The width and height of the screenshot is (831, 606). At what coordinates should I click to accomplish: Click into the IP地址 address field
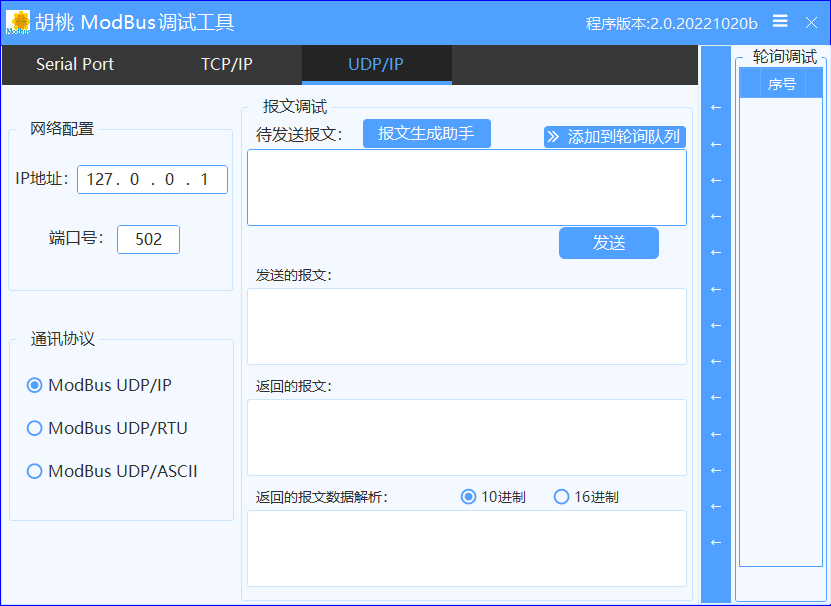[x=152, y=180]
